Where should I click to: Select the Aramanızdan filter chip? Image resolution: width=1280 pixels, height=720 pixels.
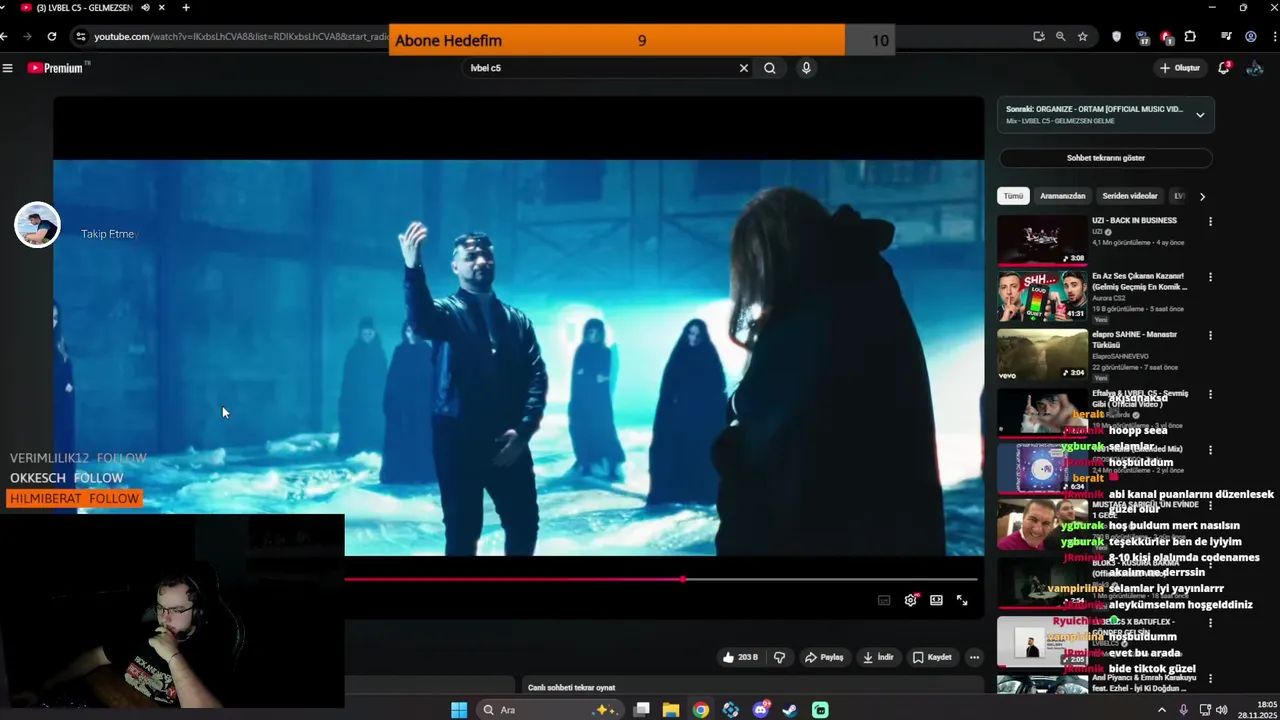click(x=1062, y=196)
